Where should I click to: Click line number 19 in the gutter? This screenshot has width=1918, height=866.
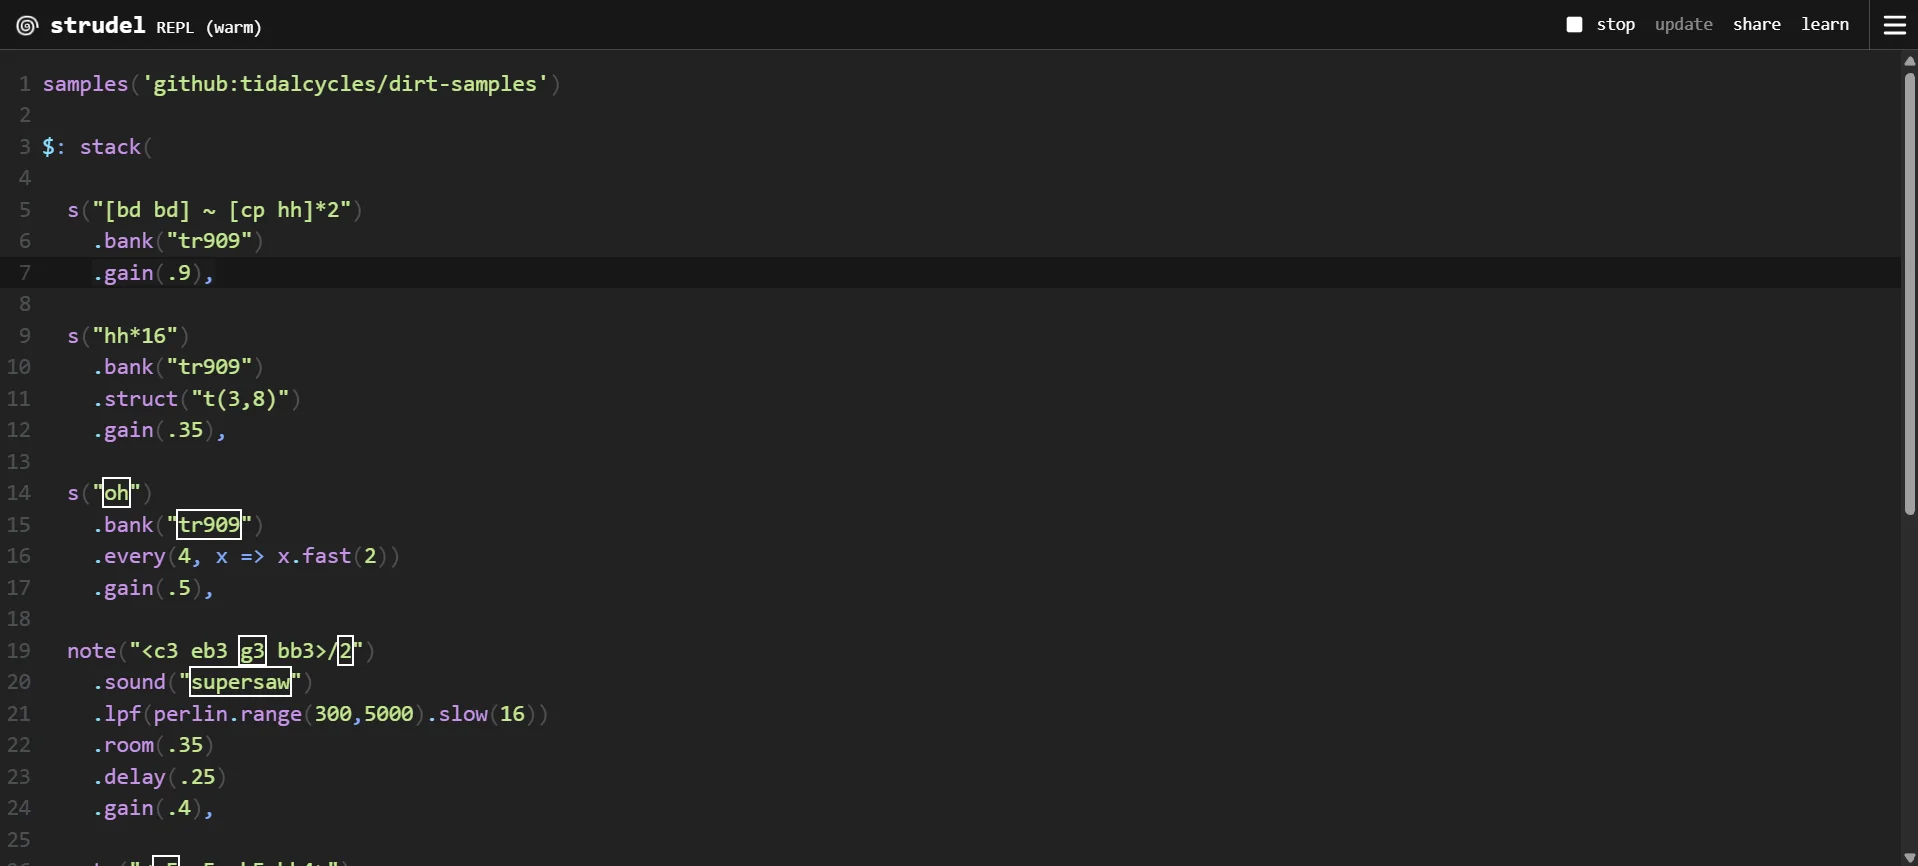[x=19, y=651]
